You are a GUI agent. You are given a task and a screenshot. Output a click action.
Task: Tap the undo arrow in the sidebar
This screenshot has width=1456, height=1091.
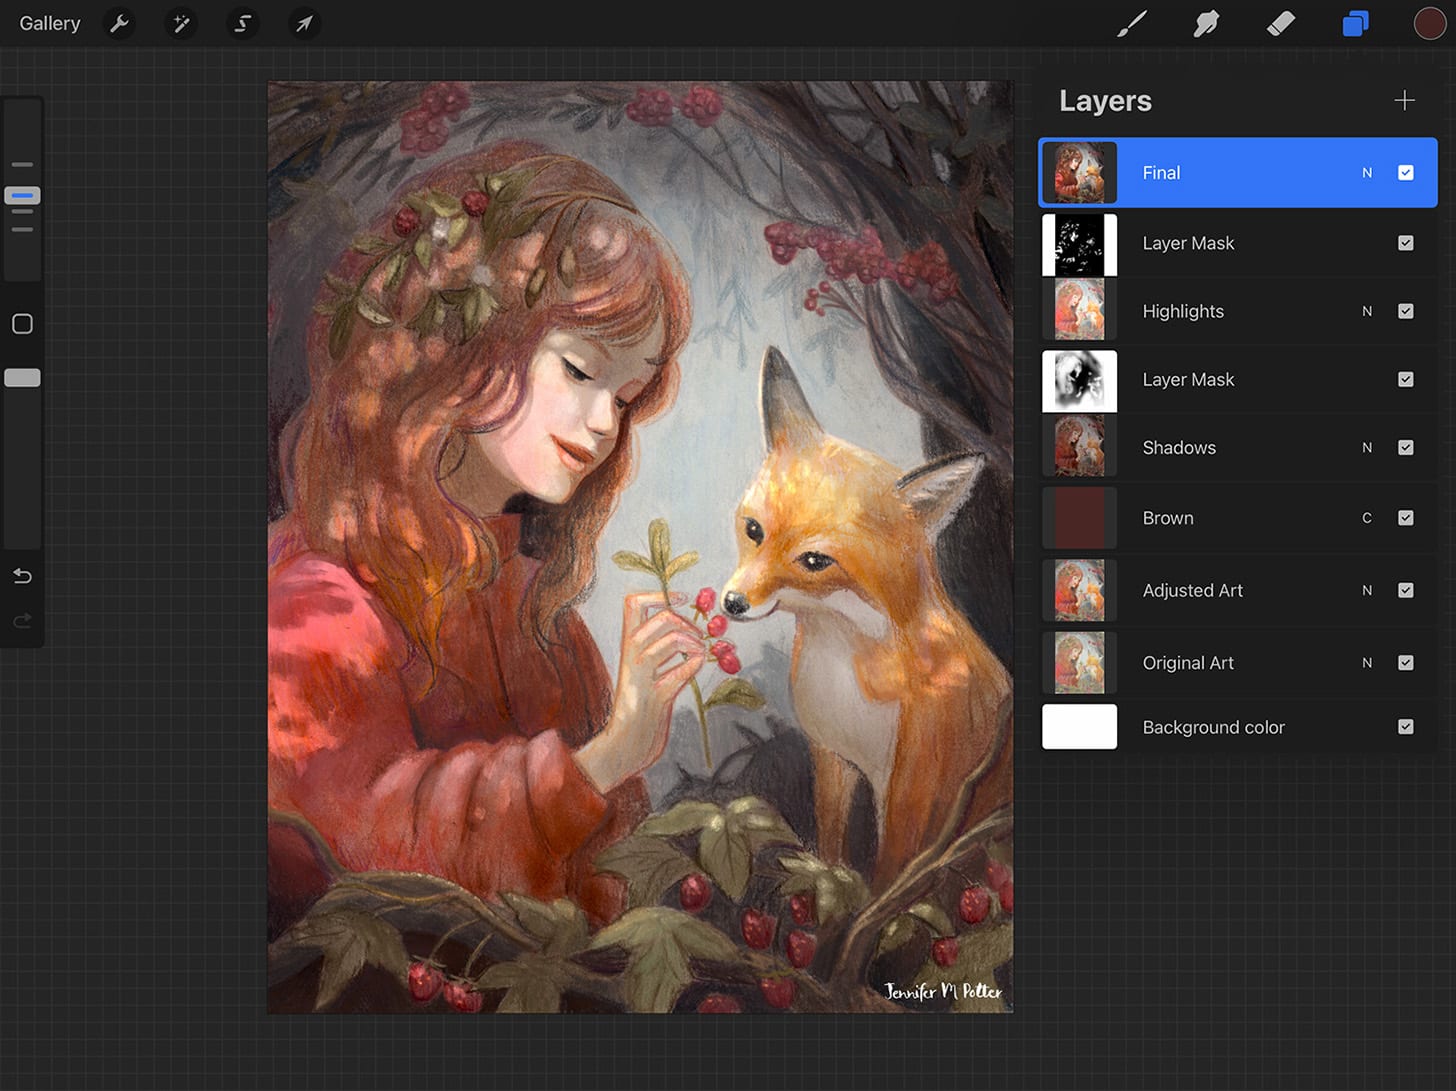pyautogui.click(x=22, y=576)
